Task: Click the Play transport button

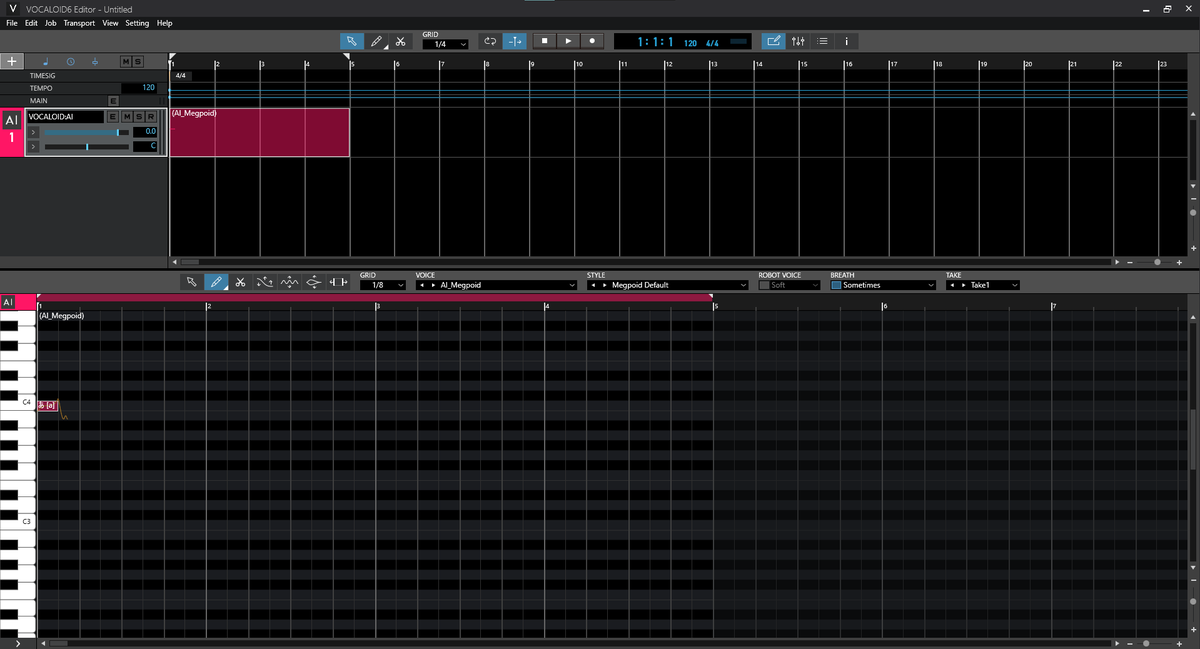Action: pos(568,41)
